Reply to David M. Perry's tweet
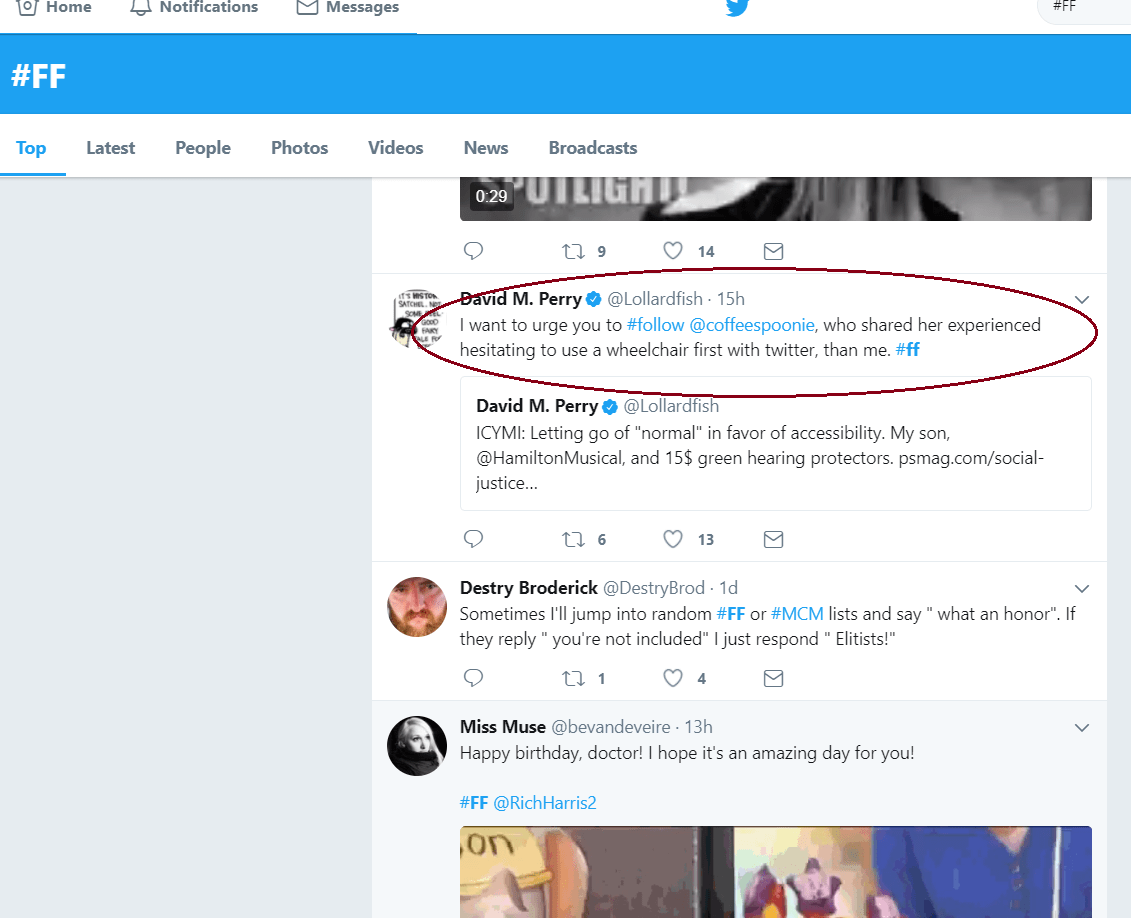The width and height of the screenshot is (1131, 918). (473, 539)
